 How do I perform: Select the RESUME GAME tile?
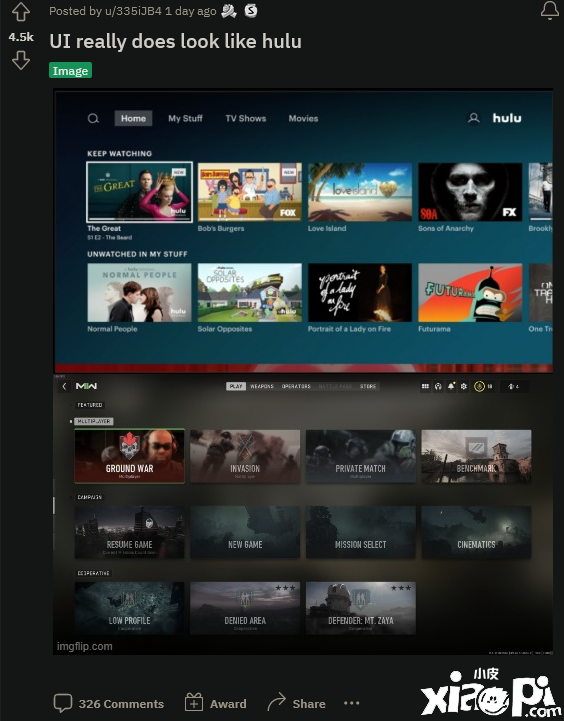click(130, 532)
